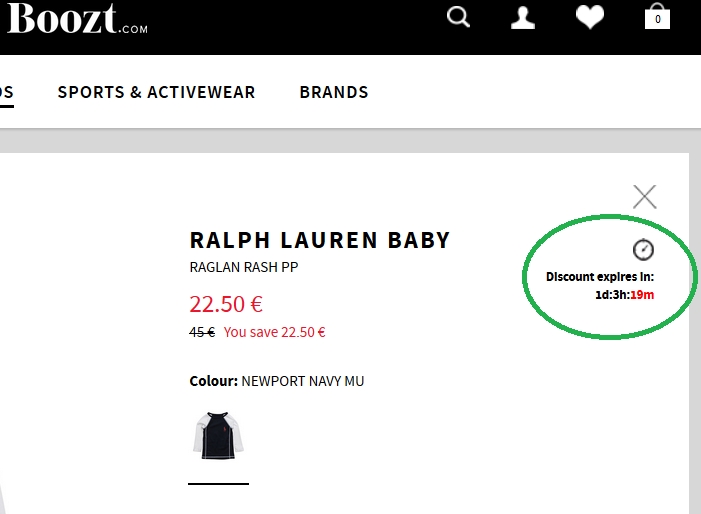Open the Ralph Lauren Baby brand heading
Image resolution: width=701 pixels, height=514 pixels.
point(320,240)
